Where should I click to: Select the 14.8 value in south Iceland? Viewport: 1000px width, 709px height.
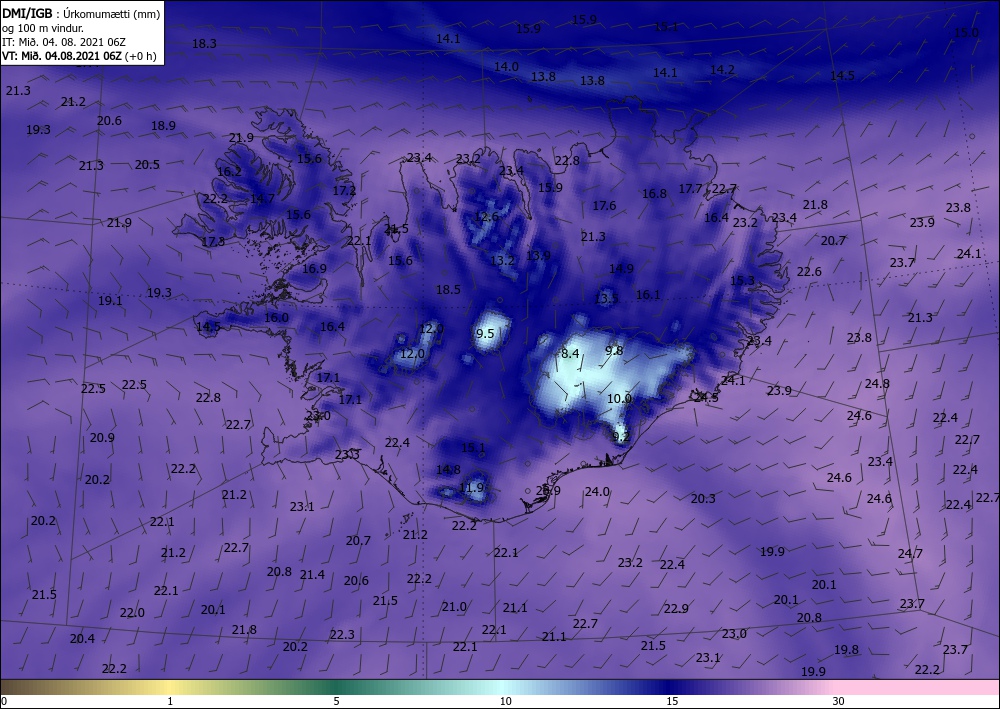[x=448, y=469]
